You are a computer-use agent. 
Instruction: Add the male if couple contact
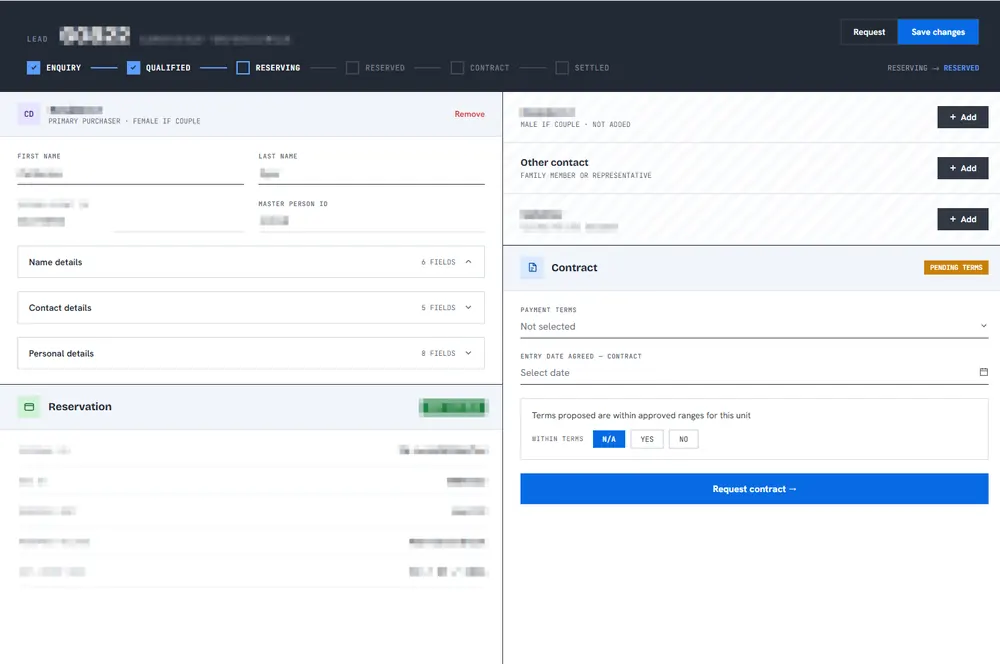962,117
